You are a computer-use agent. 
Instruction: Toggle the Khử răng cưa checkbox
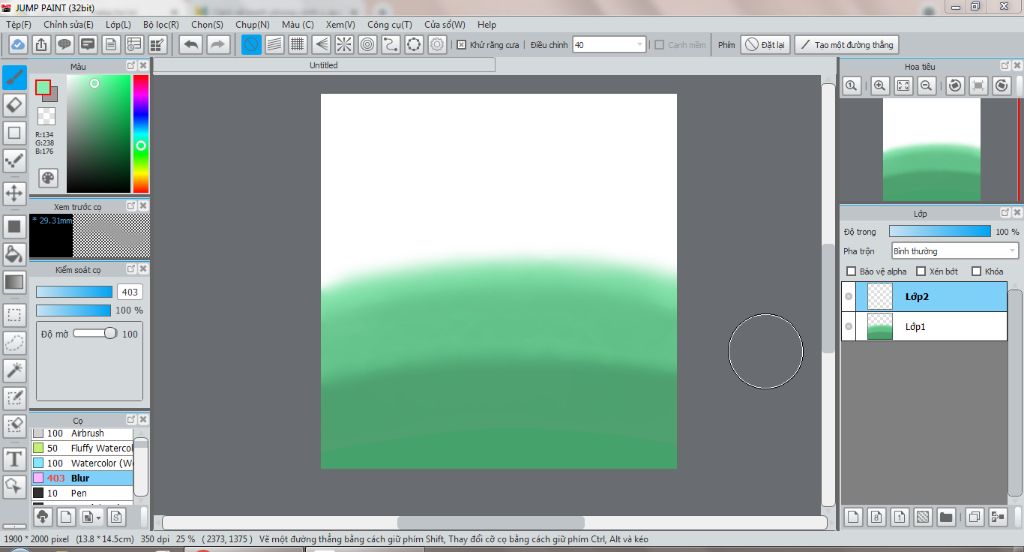tap(461, 44)
